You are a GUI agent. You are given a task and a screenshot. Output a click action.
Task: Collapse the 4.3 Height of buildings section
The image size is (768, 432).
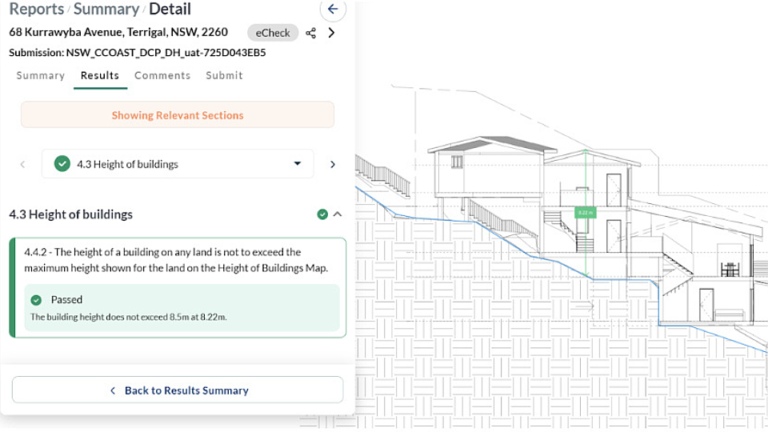(x=337, y=214)
